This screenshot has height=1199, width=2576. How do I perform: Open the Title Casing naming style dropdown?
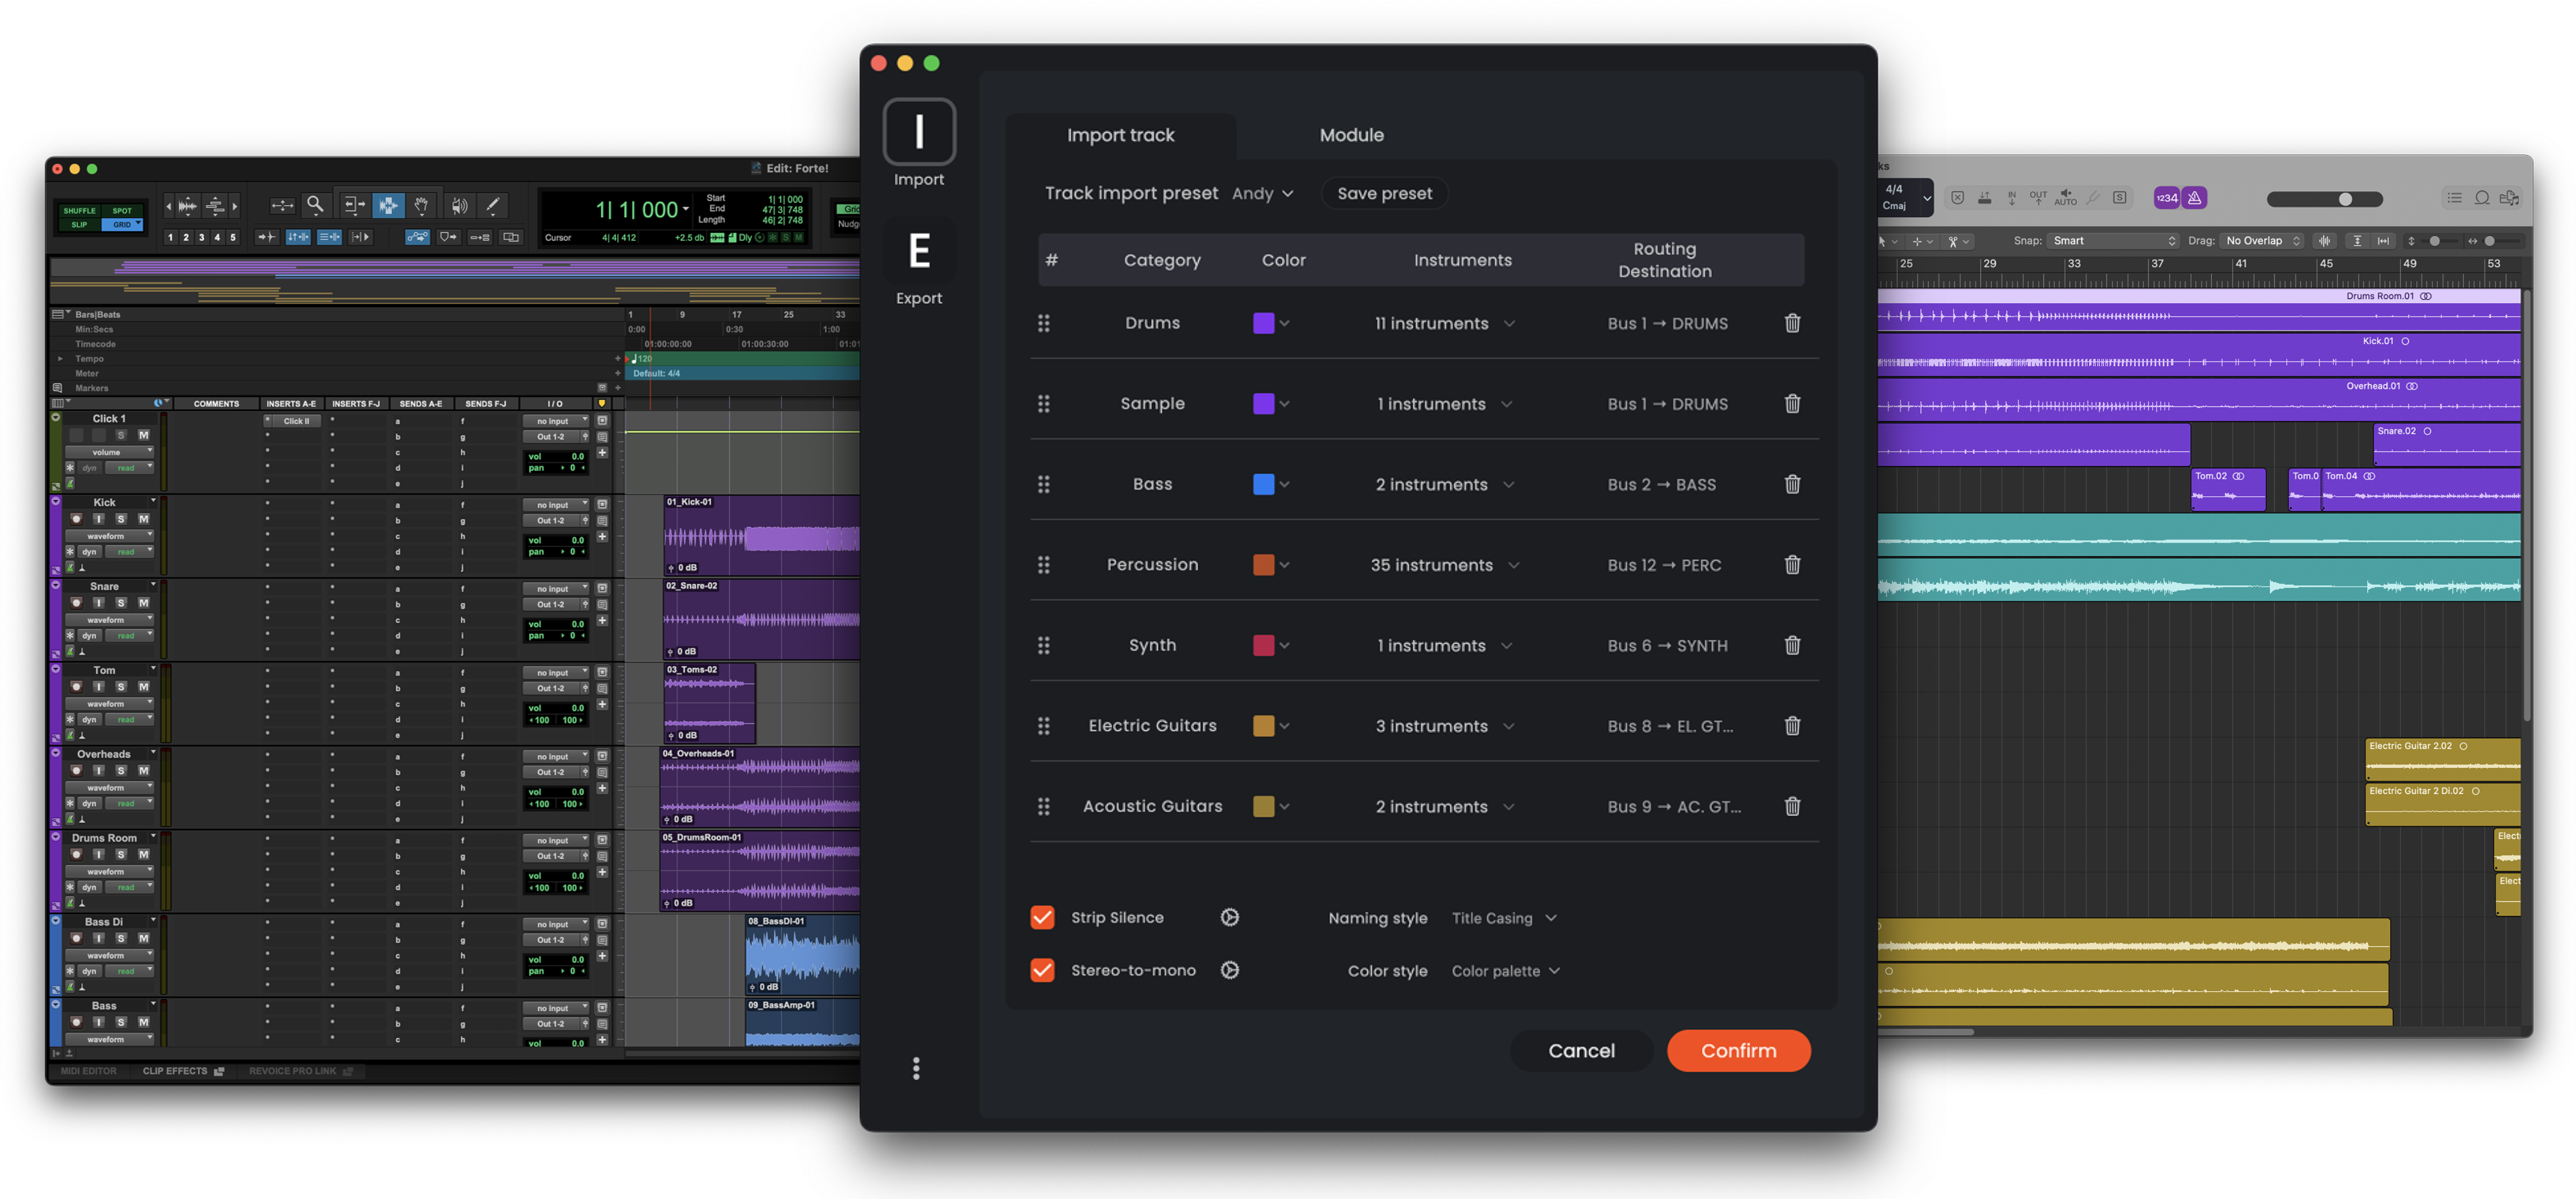pyautogui.click(x=1504, y=918)
